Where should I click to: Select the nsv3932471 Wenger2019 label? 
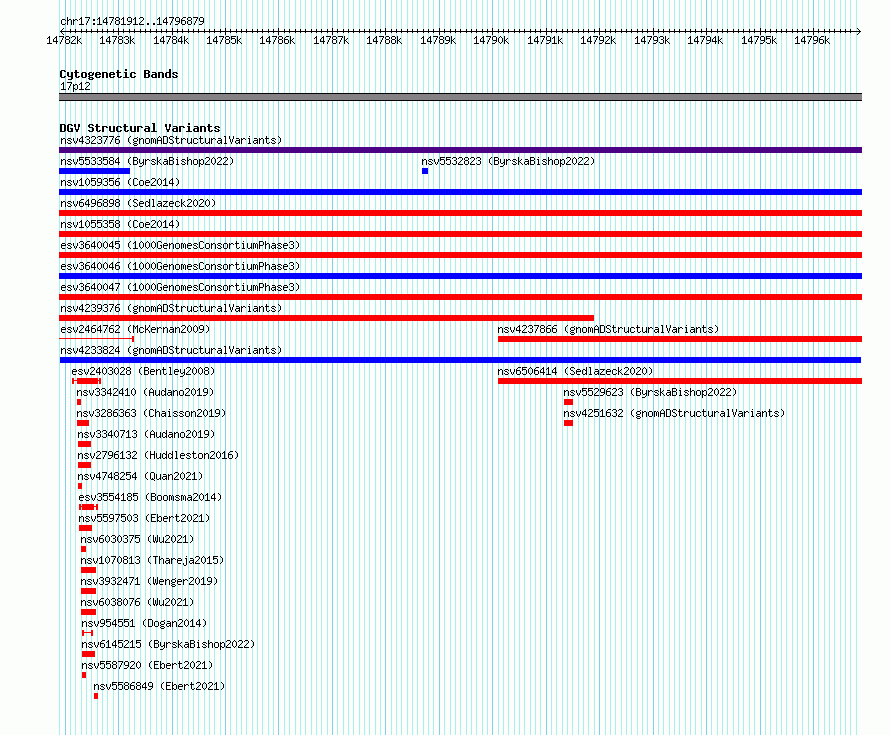pyautogui.click(x=149, y=581)
